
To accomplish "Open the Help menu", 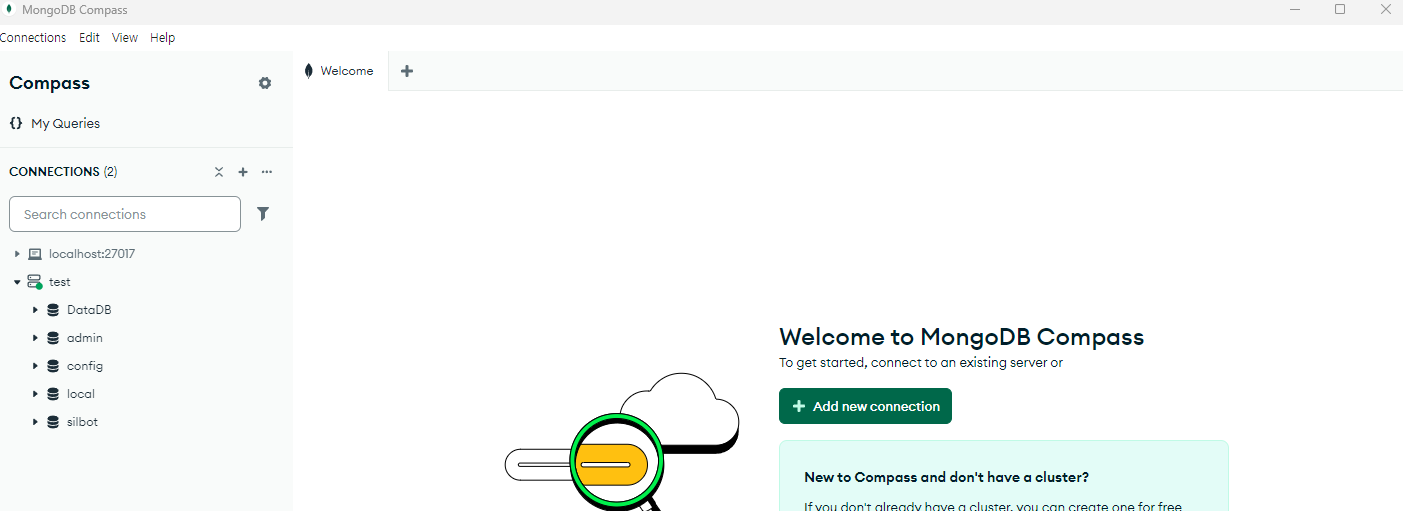I will point(162,38).
